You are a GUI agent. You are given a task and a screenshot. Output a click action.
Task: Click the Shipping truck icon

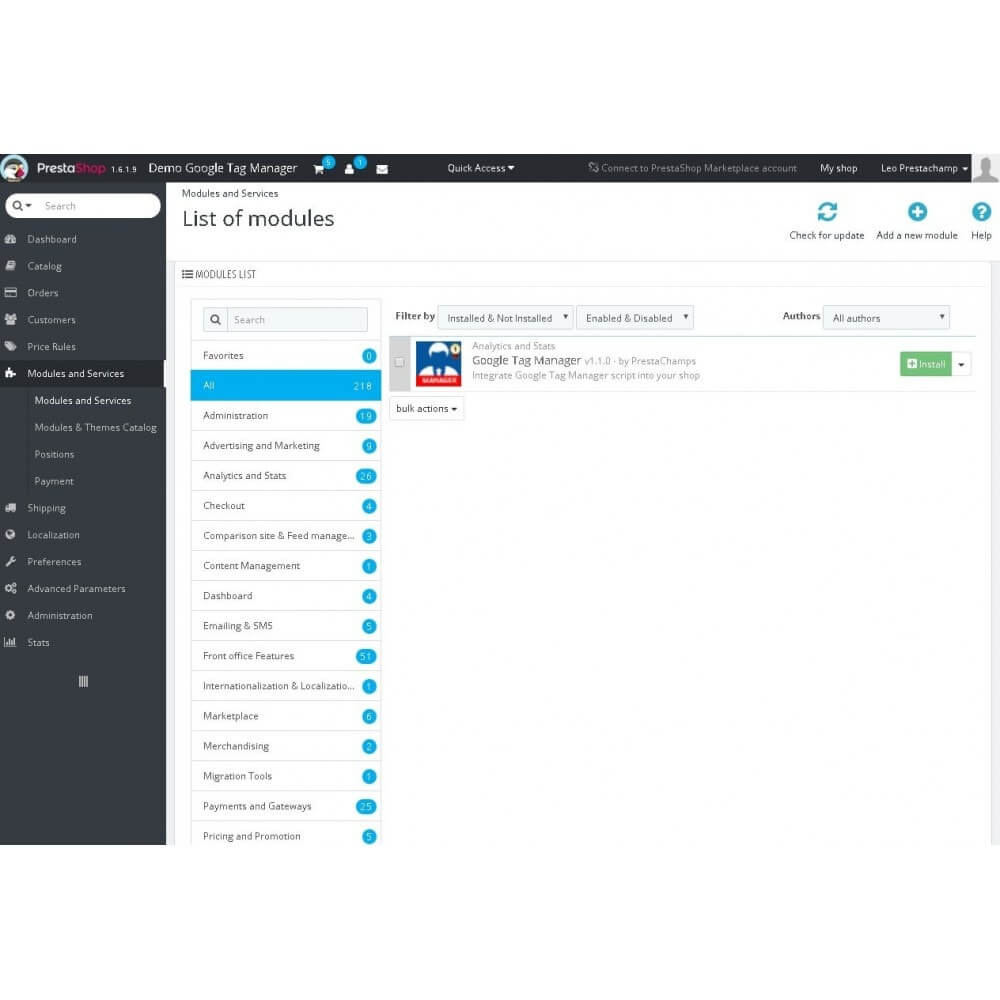point(10,508)
